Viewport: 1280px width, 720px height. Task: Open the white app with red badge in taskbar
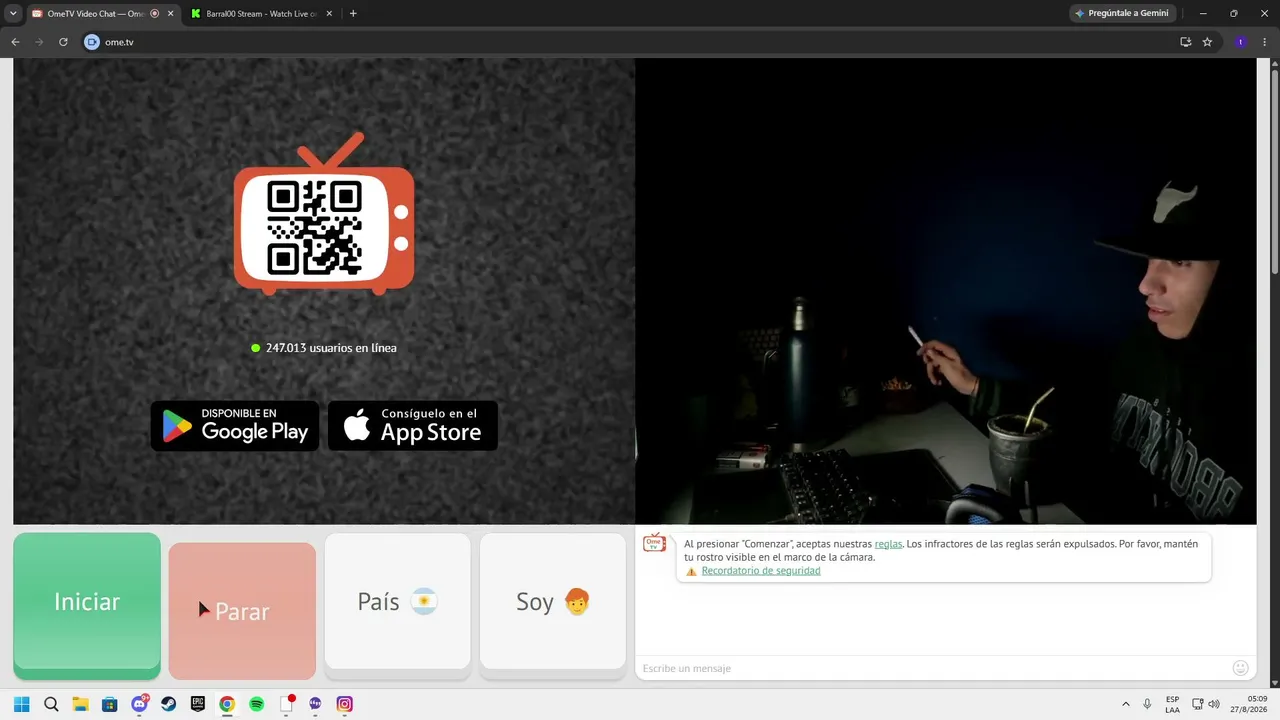pyautogui.click(x=286, y=704)
